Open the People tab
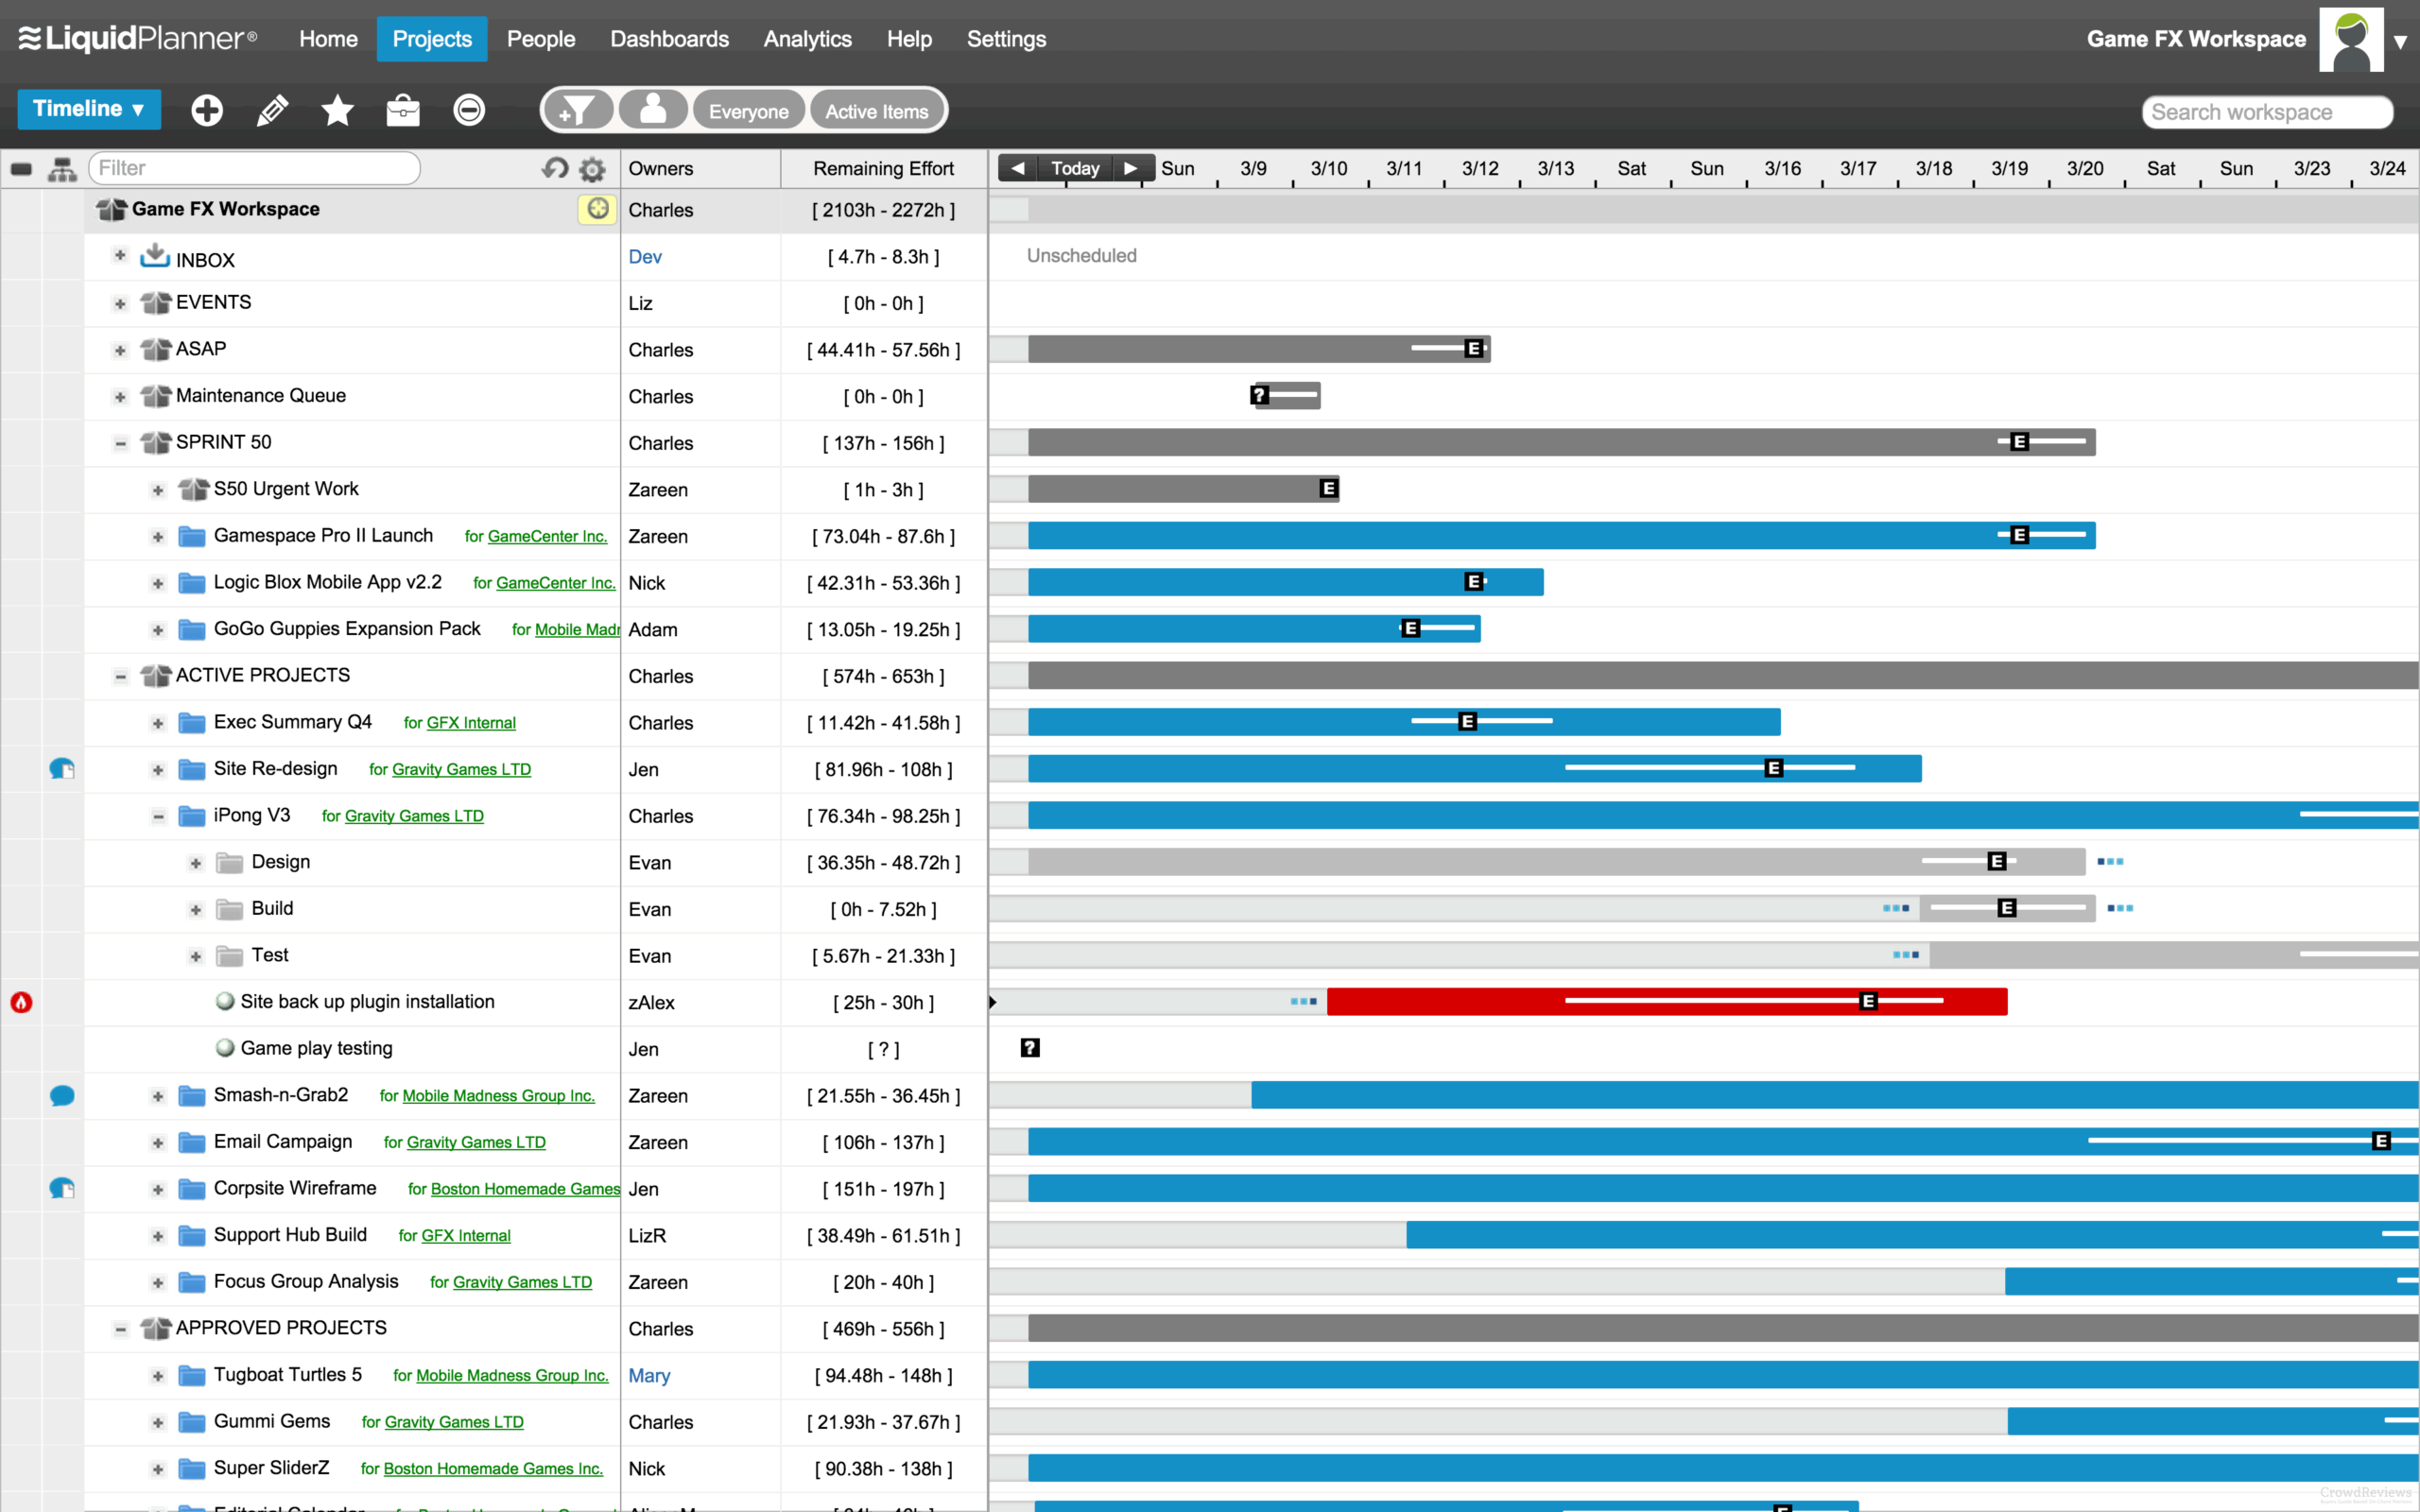Screen dimensions: 2420x1512 (541, 39)
